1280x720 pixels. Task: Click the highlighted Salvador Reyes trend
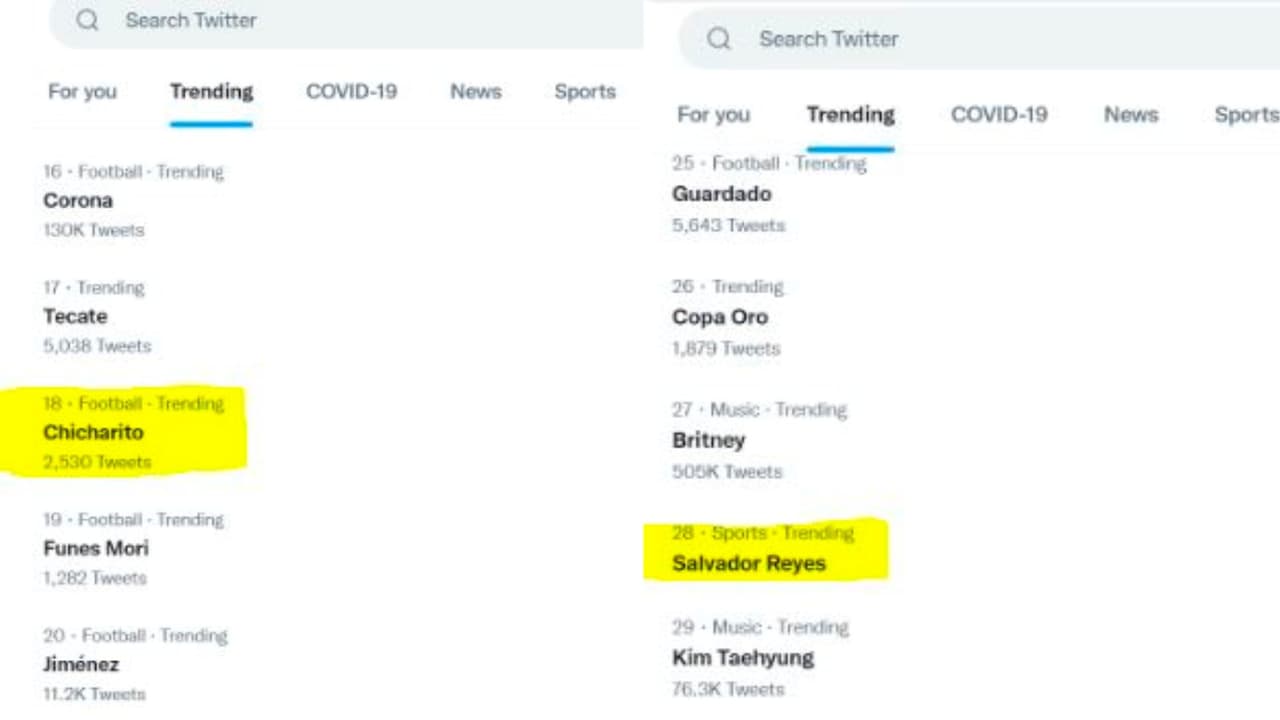coord(749,563)
